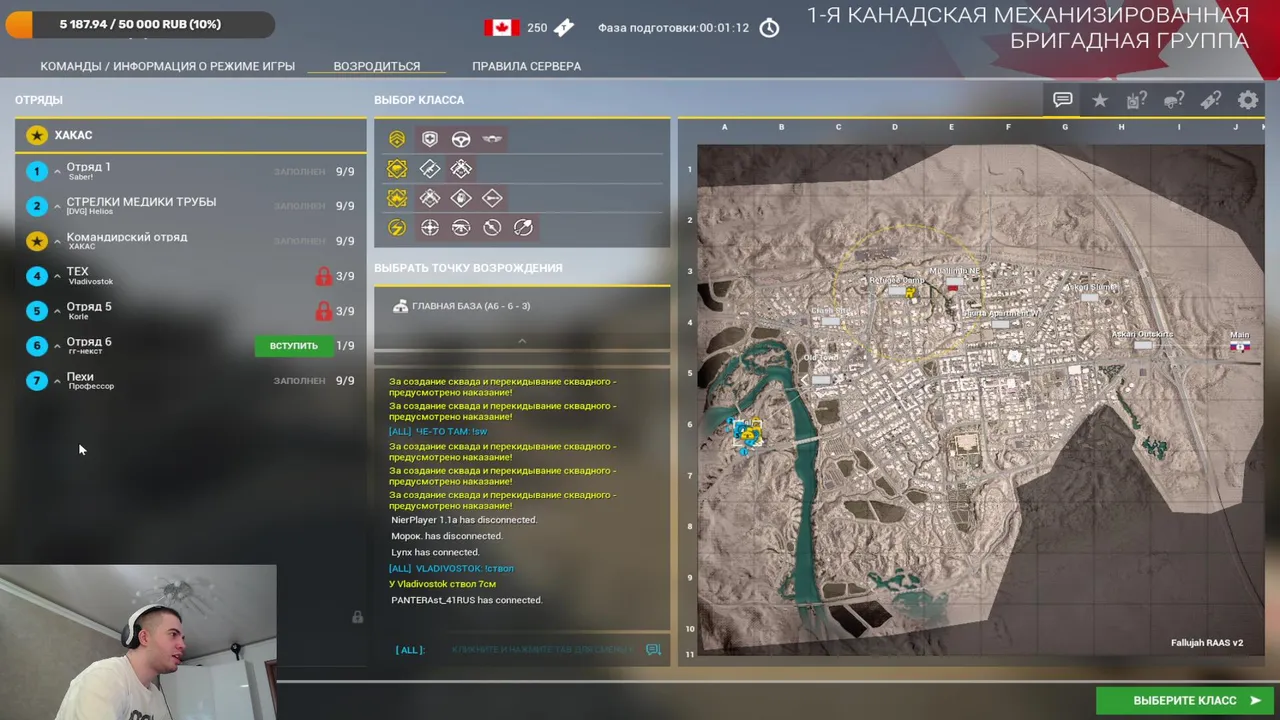This screenshot has height=720, width=1280.
Task: Click the Refugee Camp label on map
Action: click(896, 280)
